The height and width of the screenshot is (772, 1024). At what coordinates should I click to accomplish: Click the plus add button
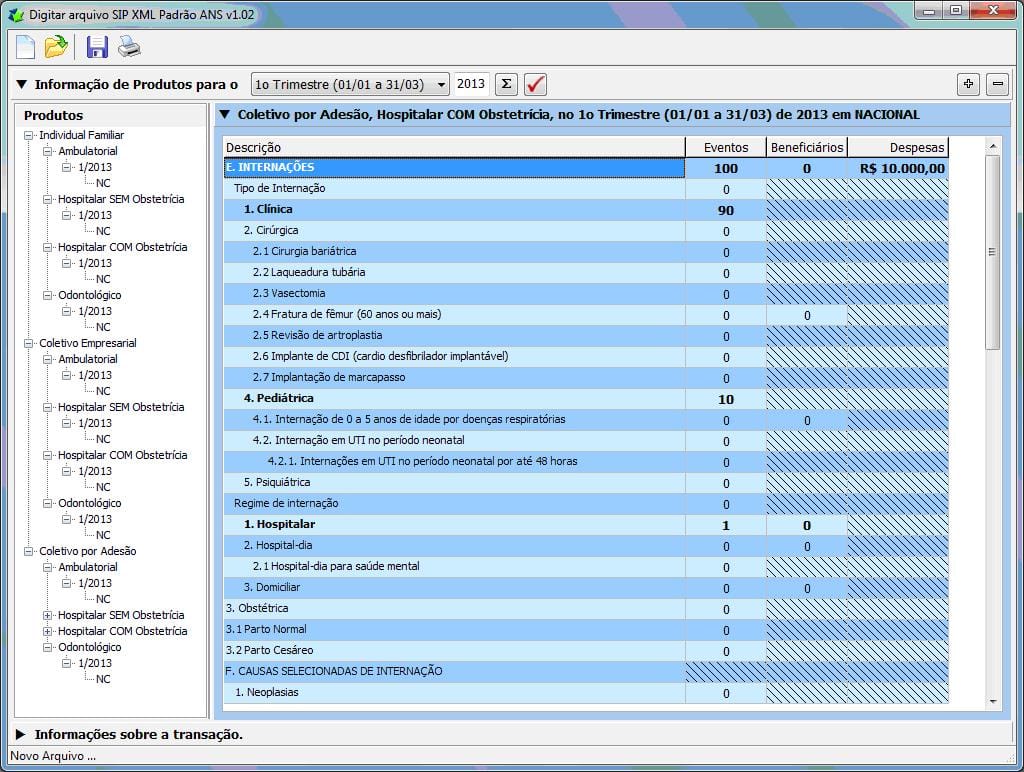pos(968,84)
